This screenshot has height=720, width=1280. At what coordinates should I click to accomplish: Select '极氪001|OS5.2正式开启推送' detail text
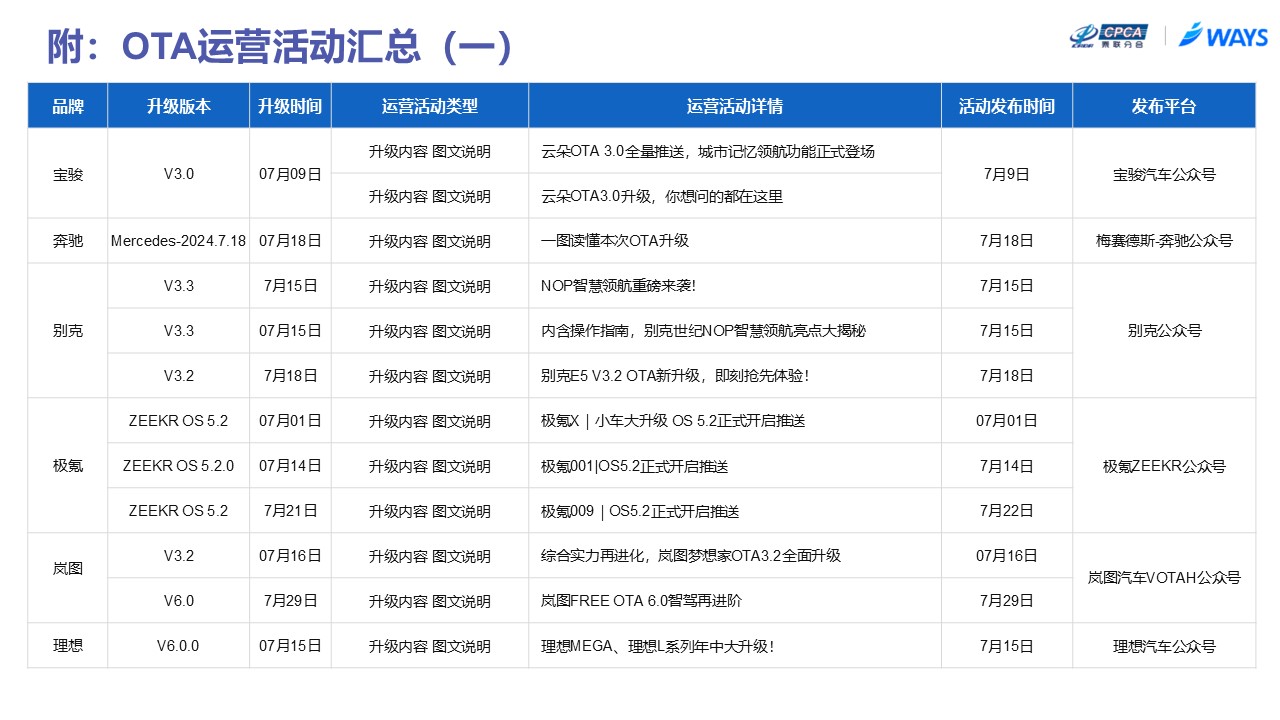(x=635, y=466)
